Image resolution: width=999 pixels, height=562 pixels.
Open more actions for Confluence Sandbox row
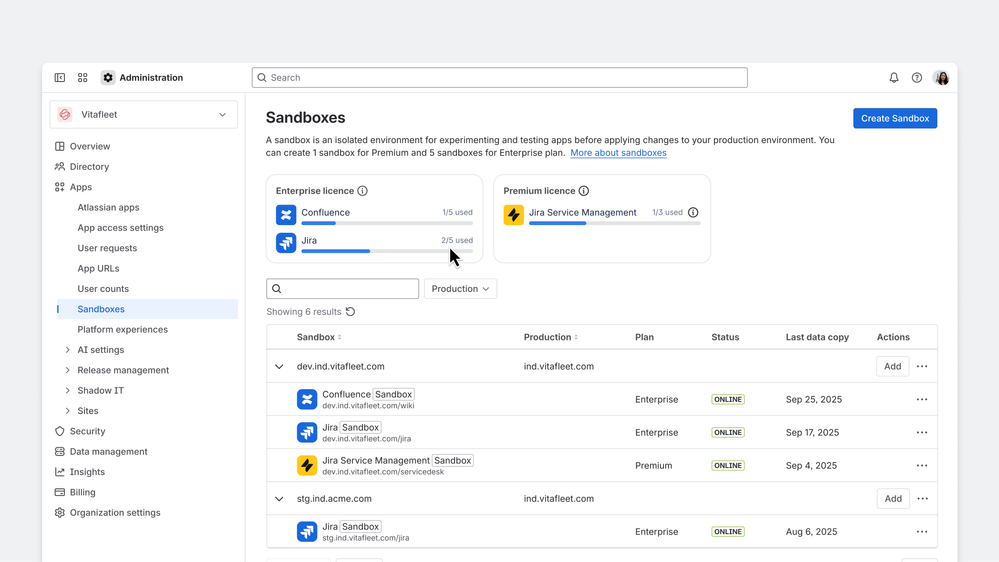click(922, 399)
